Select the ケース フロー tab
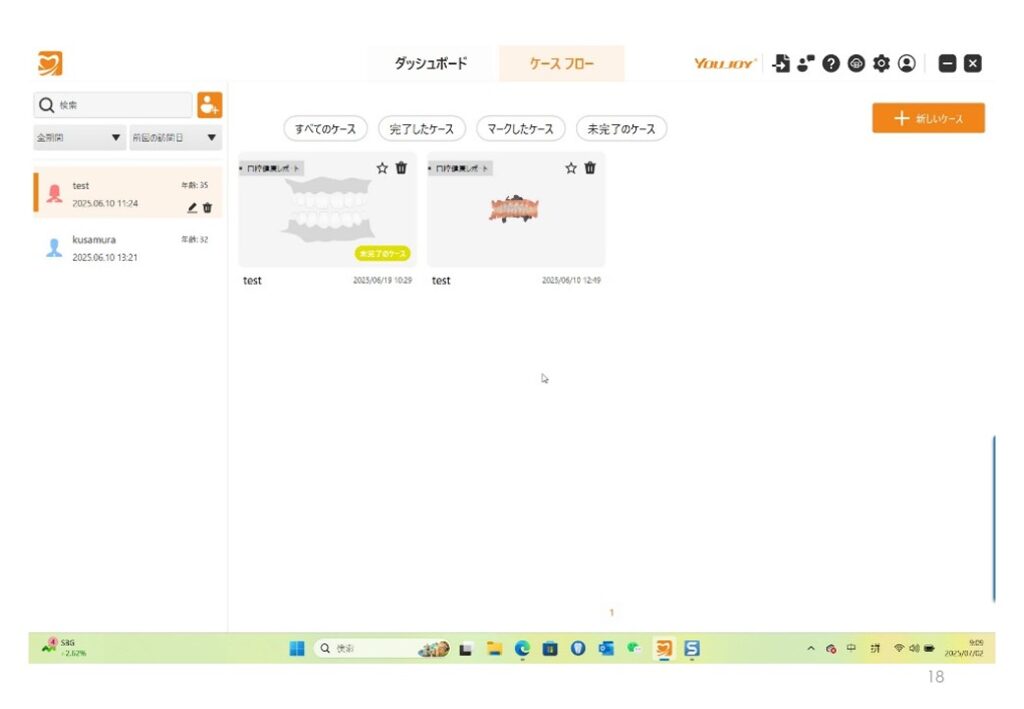 561,64
